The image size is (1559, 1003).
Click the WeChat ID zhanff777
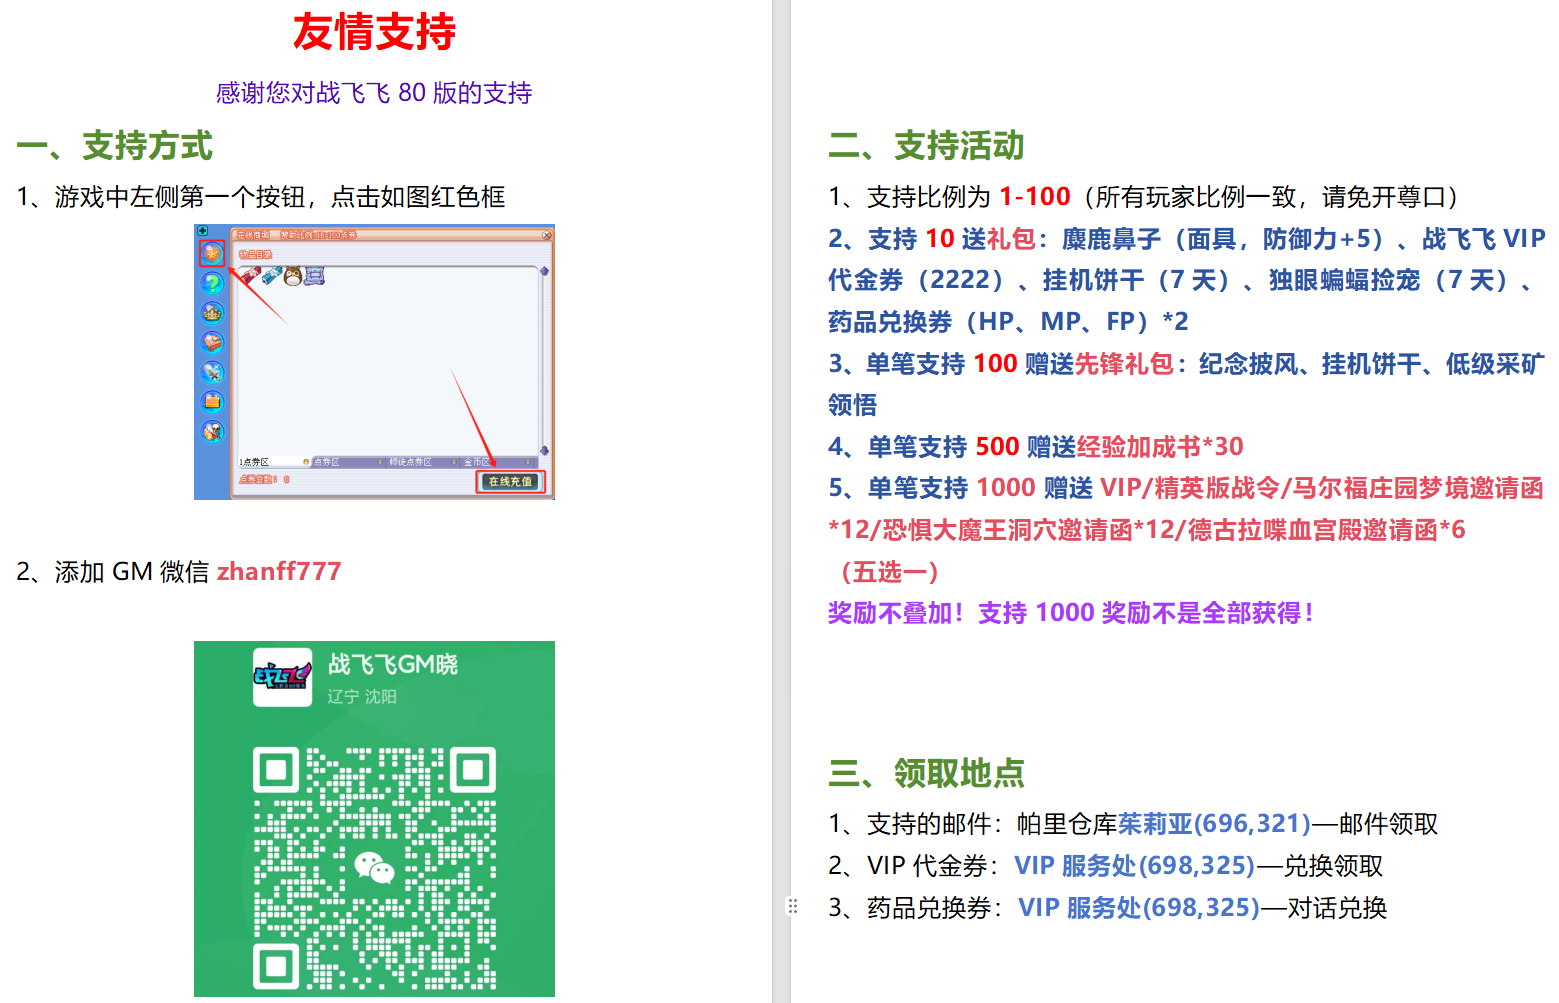click(279, 571)
